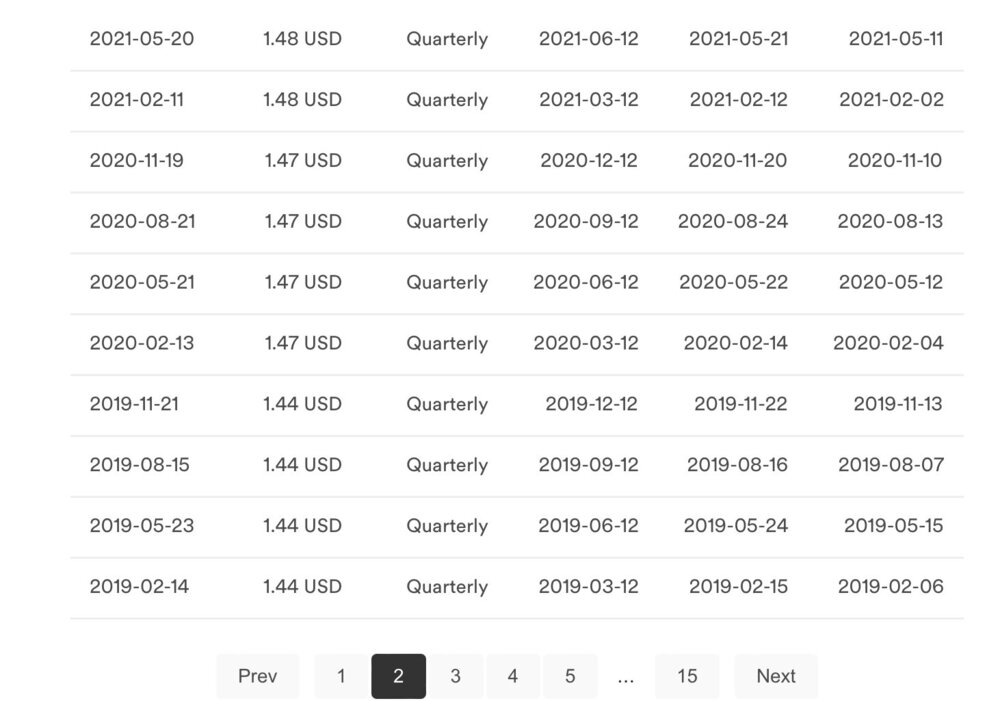The height and width of the screenshot is (701, 1000).
Task: Select the current page 2 button
Action: tap(398, 676)
